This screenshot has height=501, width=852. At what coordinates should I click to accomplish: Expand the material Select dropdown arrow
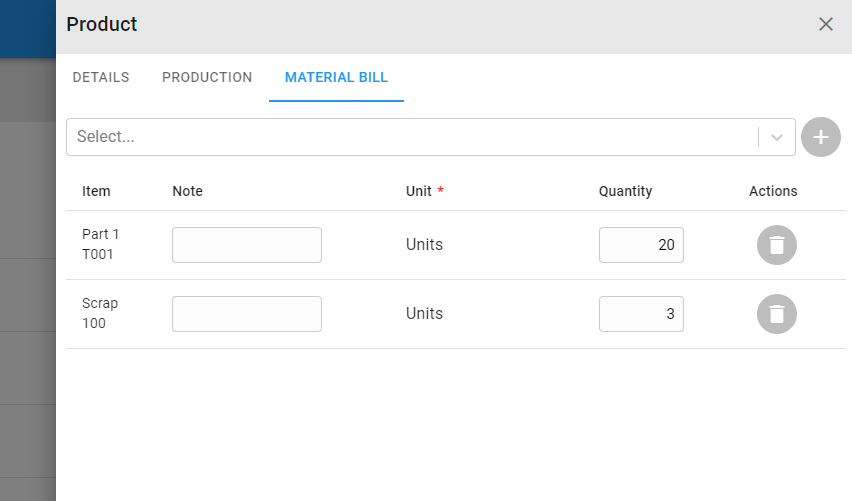coord(776,137)
